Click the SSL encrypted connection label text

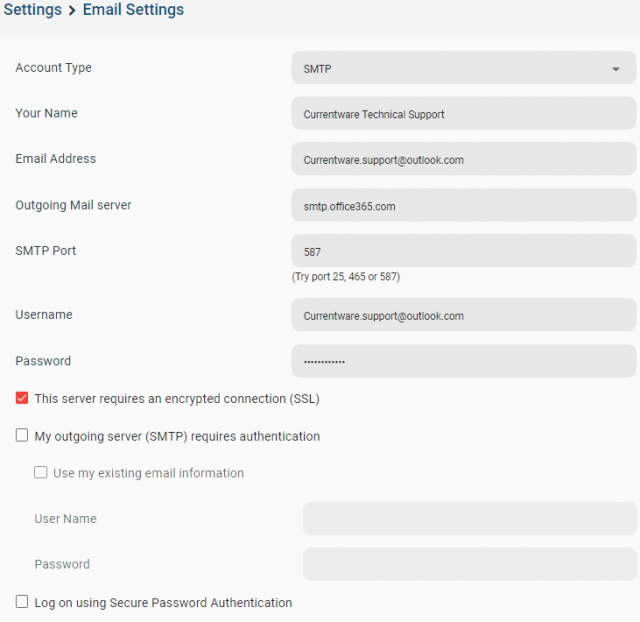click(x=177, y=399)
